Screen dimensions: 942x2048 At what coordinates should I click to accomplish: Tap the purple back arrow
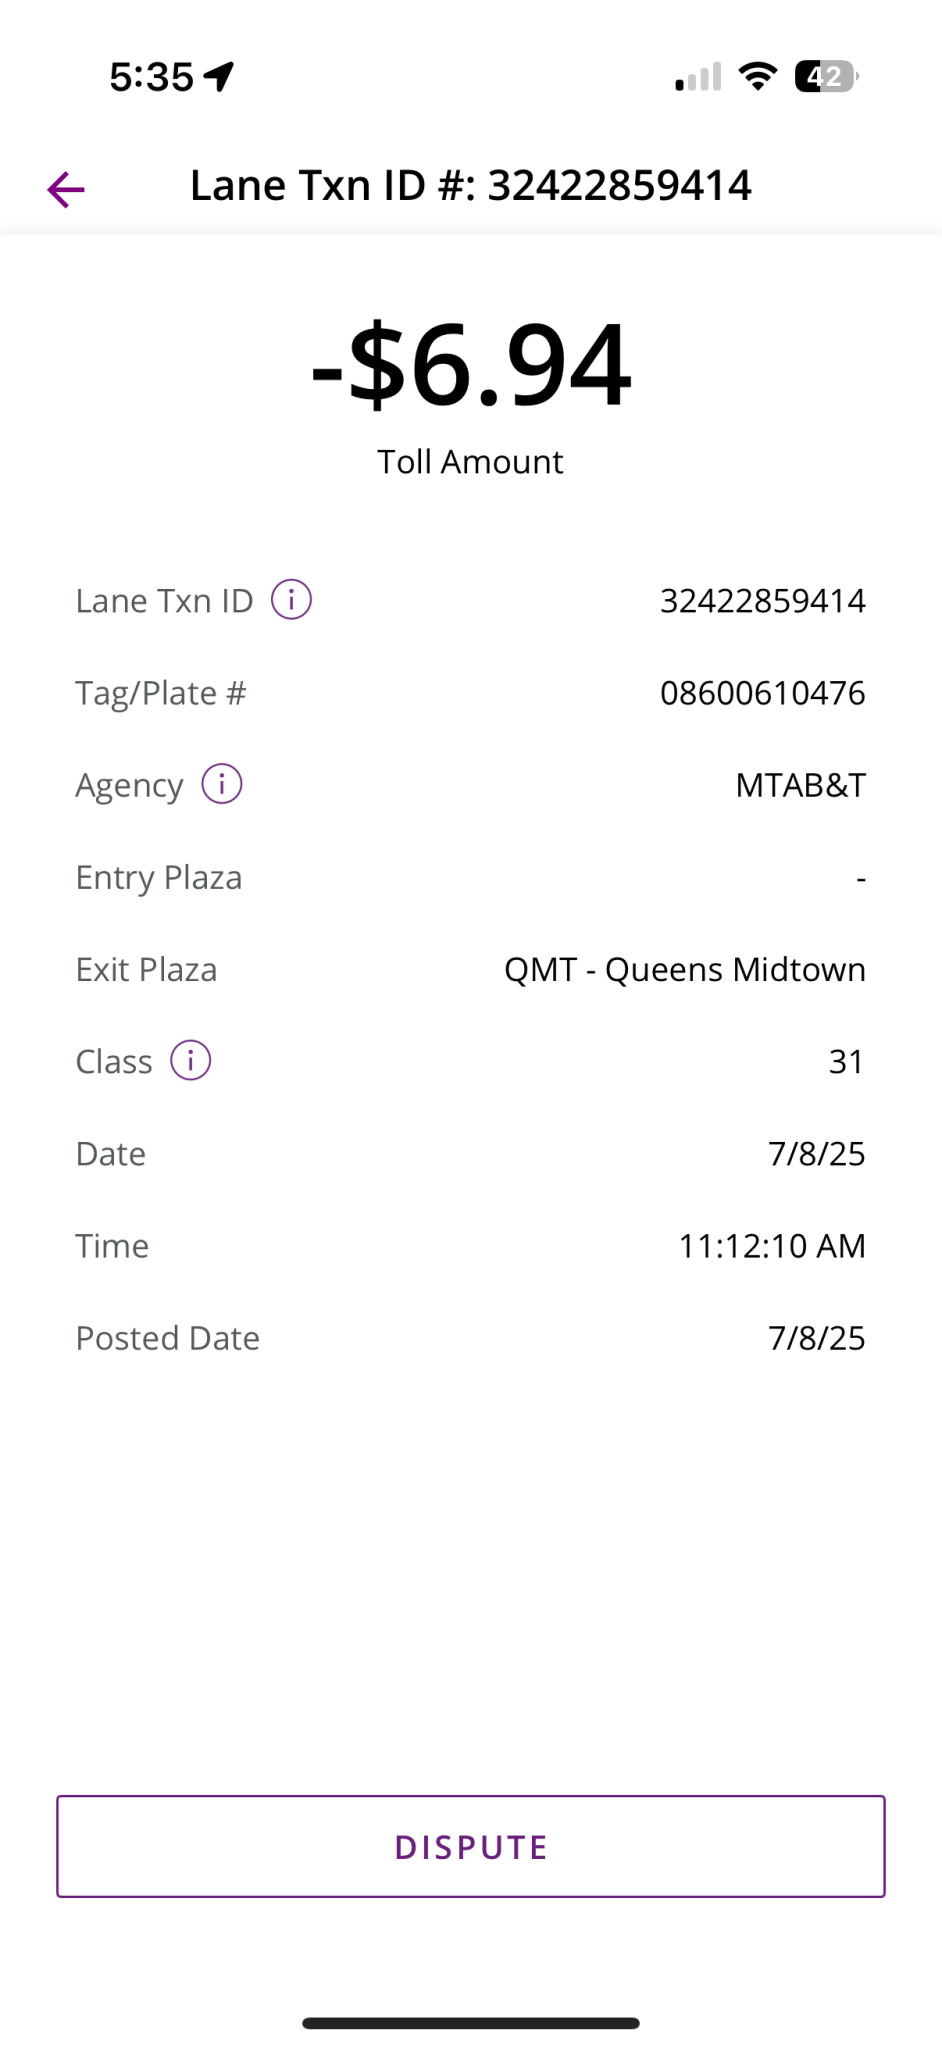pos(66,189)
